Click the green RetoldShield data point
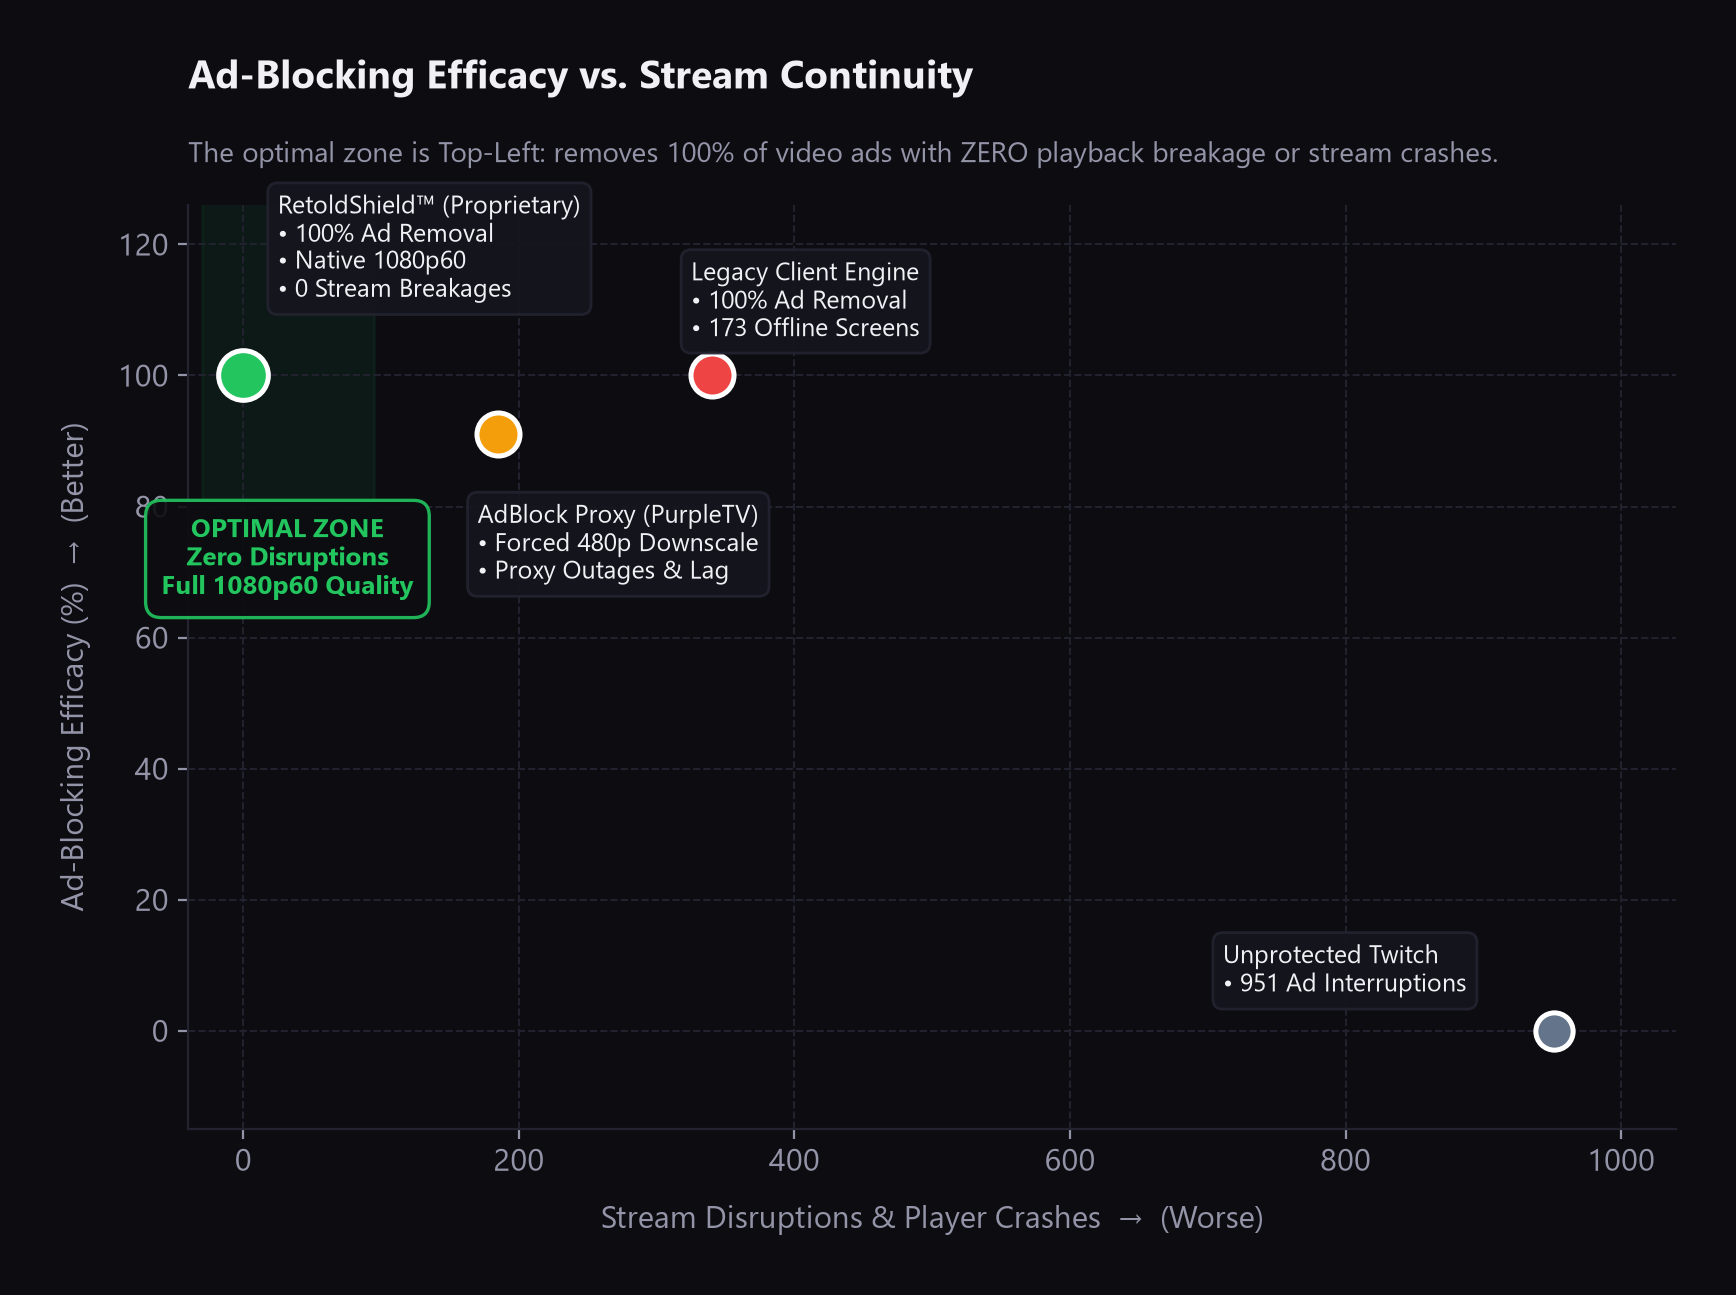The height and width of the screenshot is (1295, 1736). point(243,376)
